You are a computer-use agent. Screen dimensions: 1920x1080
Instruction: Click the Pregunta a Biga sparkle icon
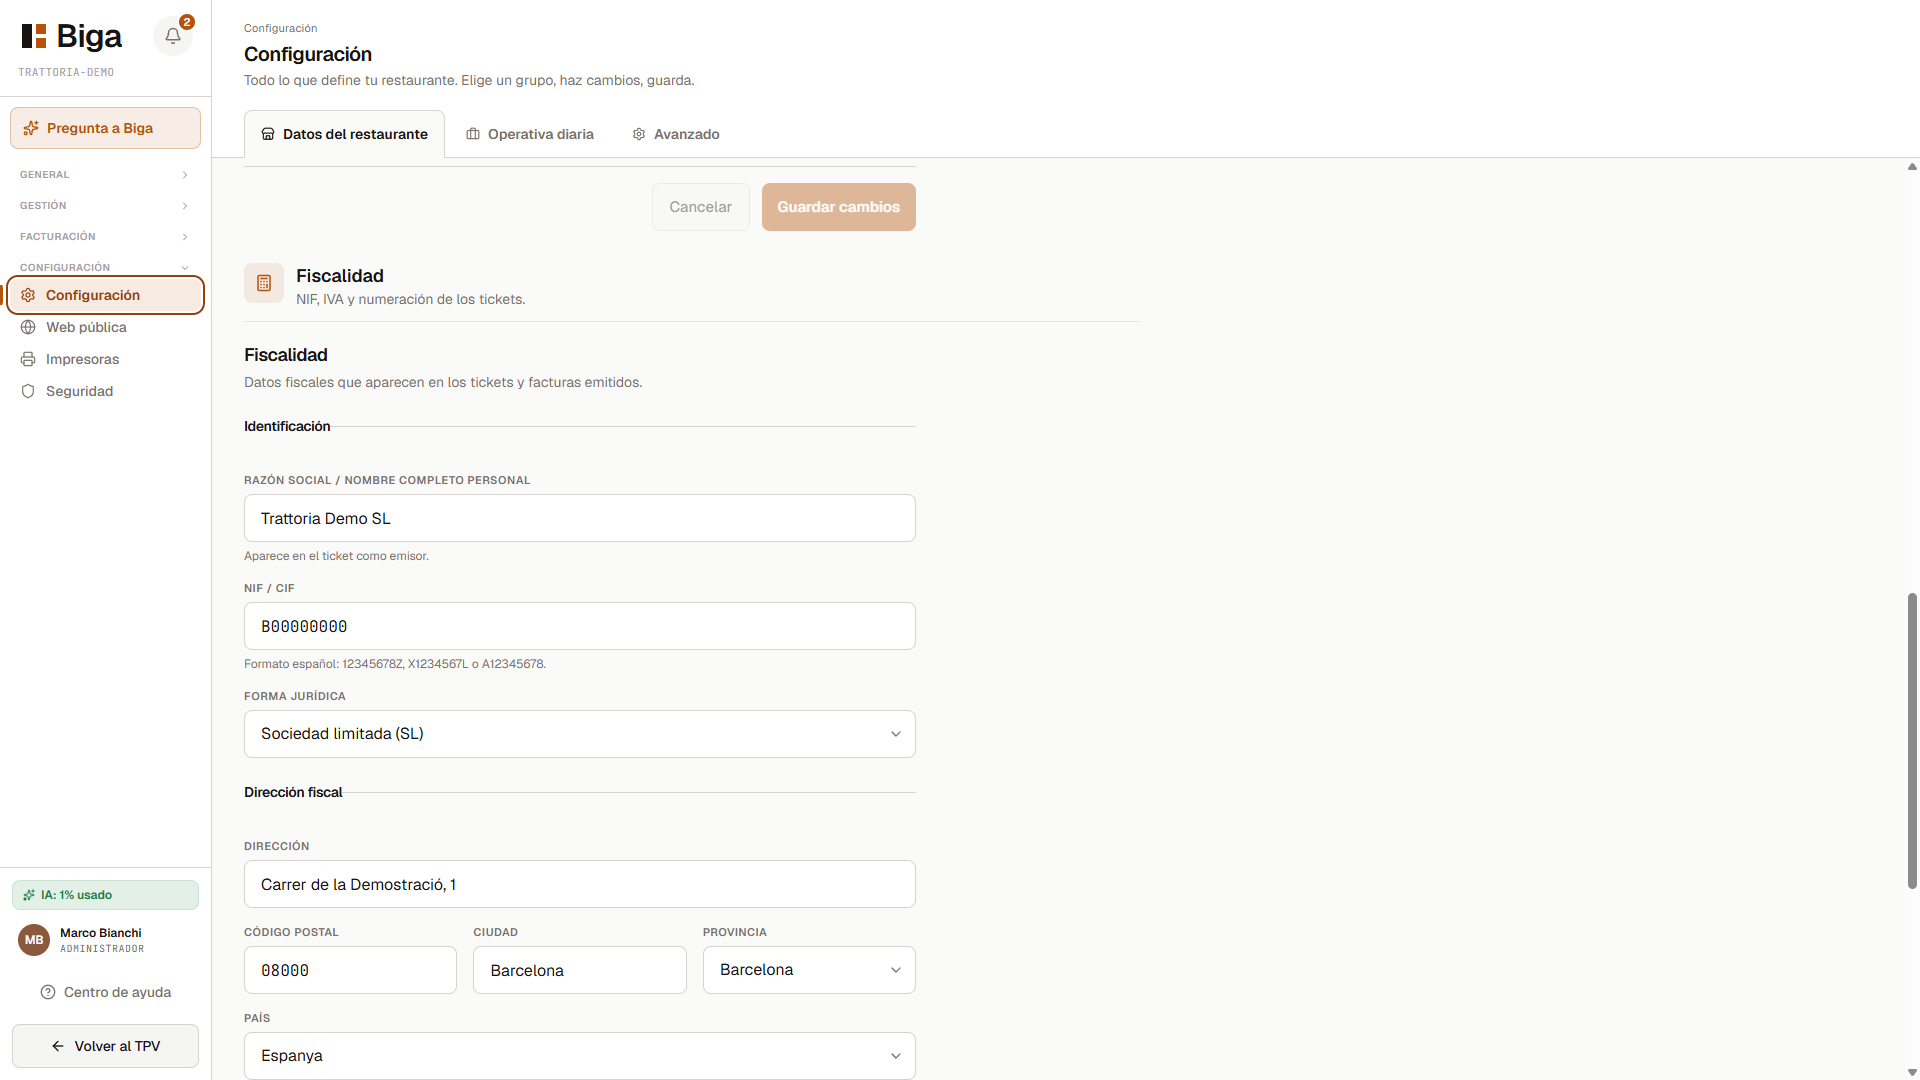click(x=31, y=128)
